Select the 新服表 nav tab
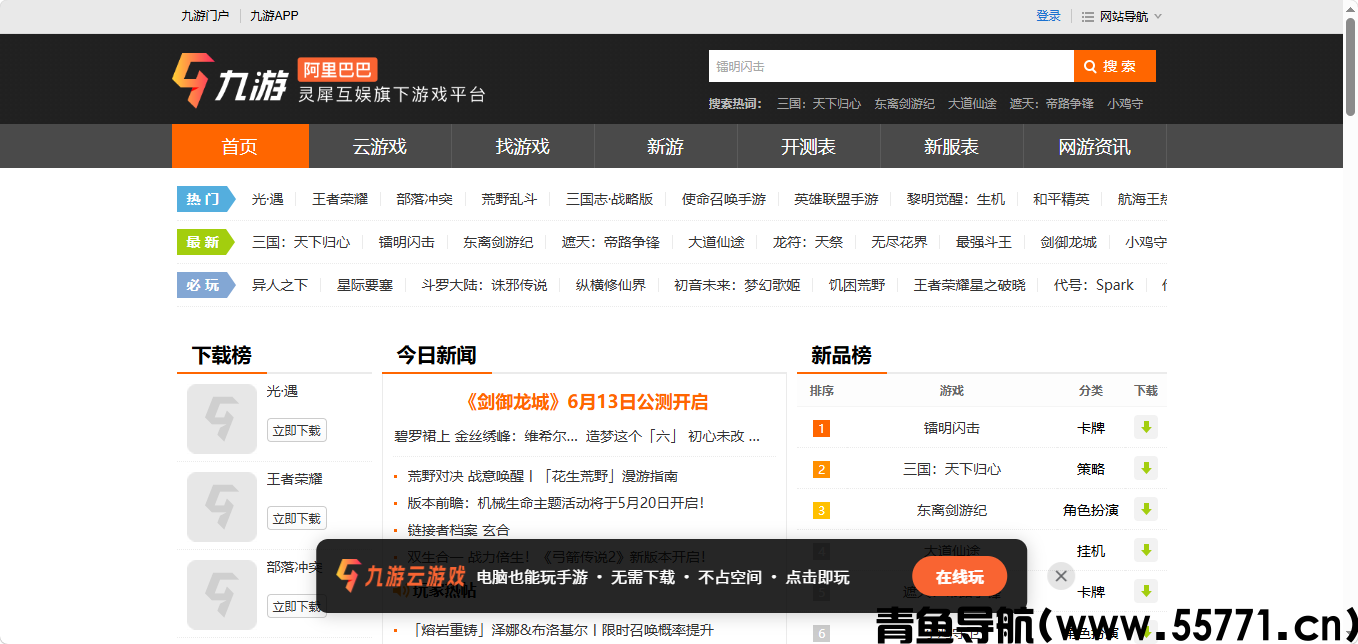The width and height of the screenshot is (1358, 644). [x=952, y=146]
